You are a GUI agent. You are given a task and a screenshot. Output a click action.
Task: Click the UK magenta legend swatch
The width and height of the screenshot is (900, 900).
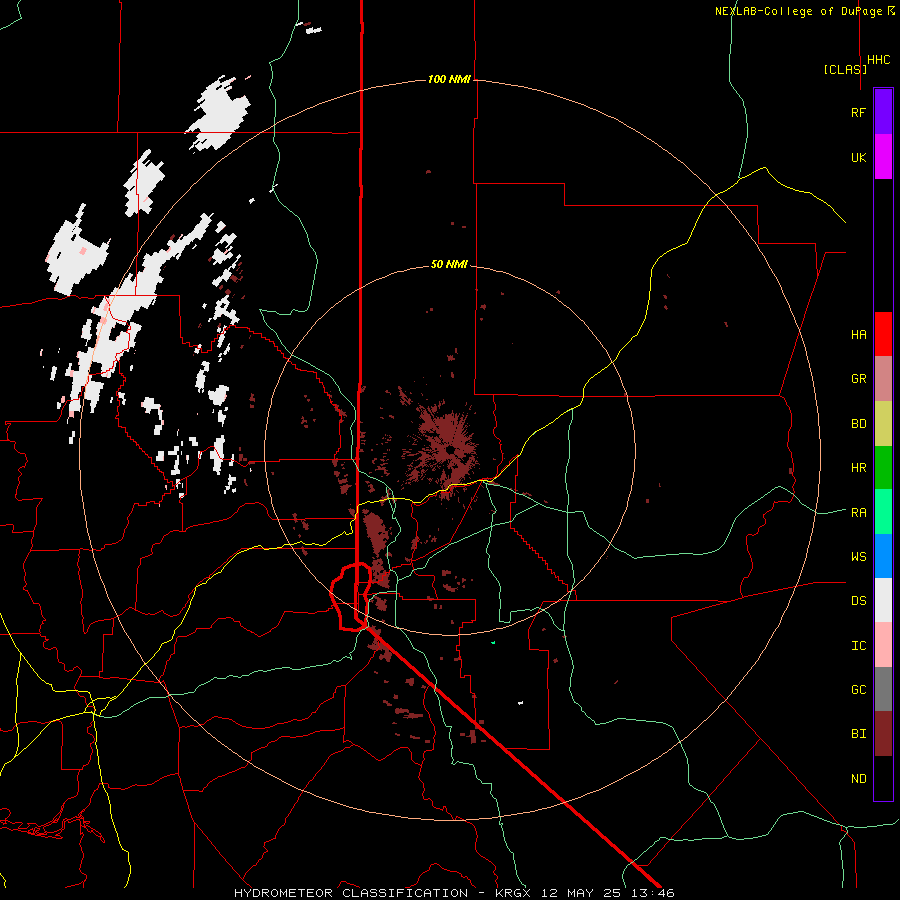[883, 157]
